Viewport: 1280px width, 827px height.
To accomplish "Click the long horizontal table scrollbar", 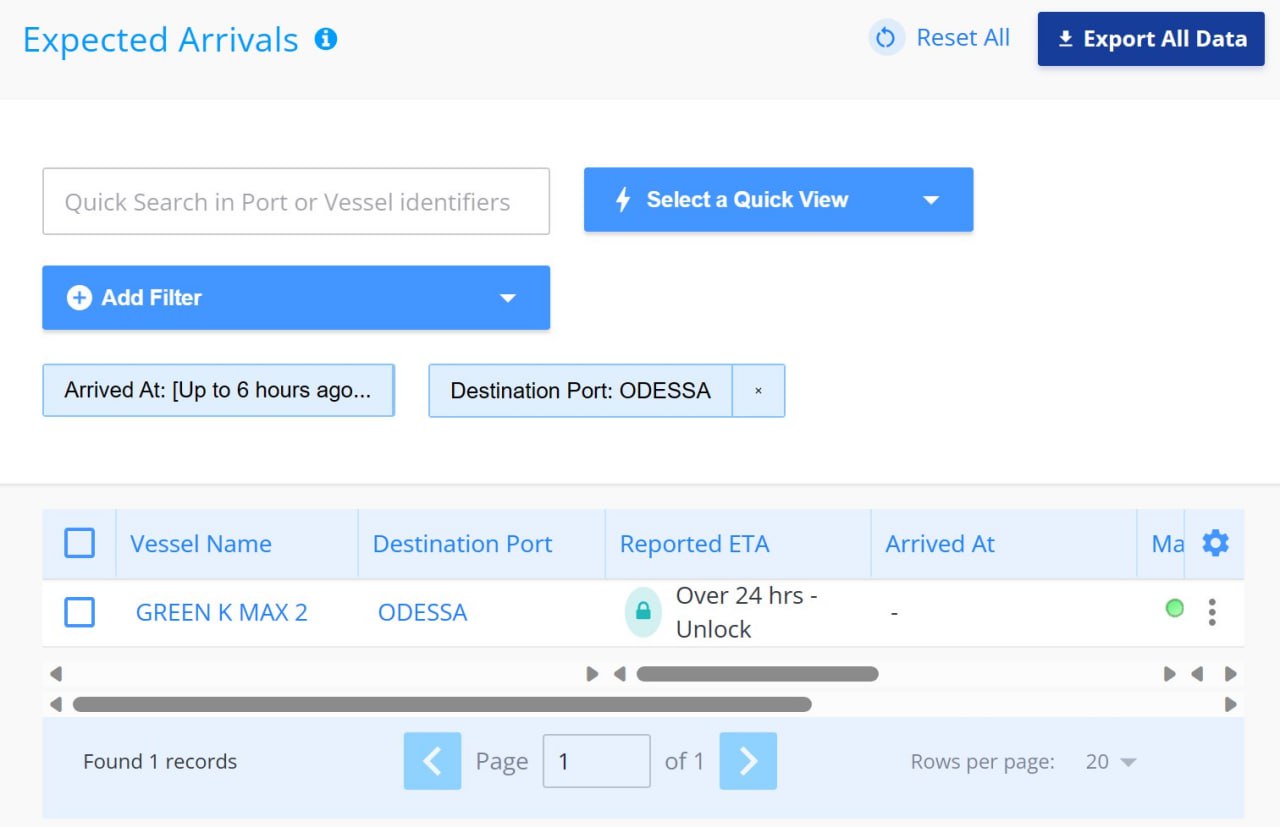I will pos(441,704).
